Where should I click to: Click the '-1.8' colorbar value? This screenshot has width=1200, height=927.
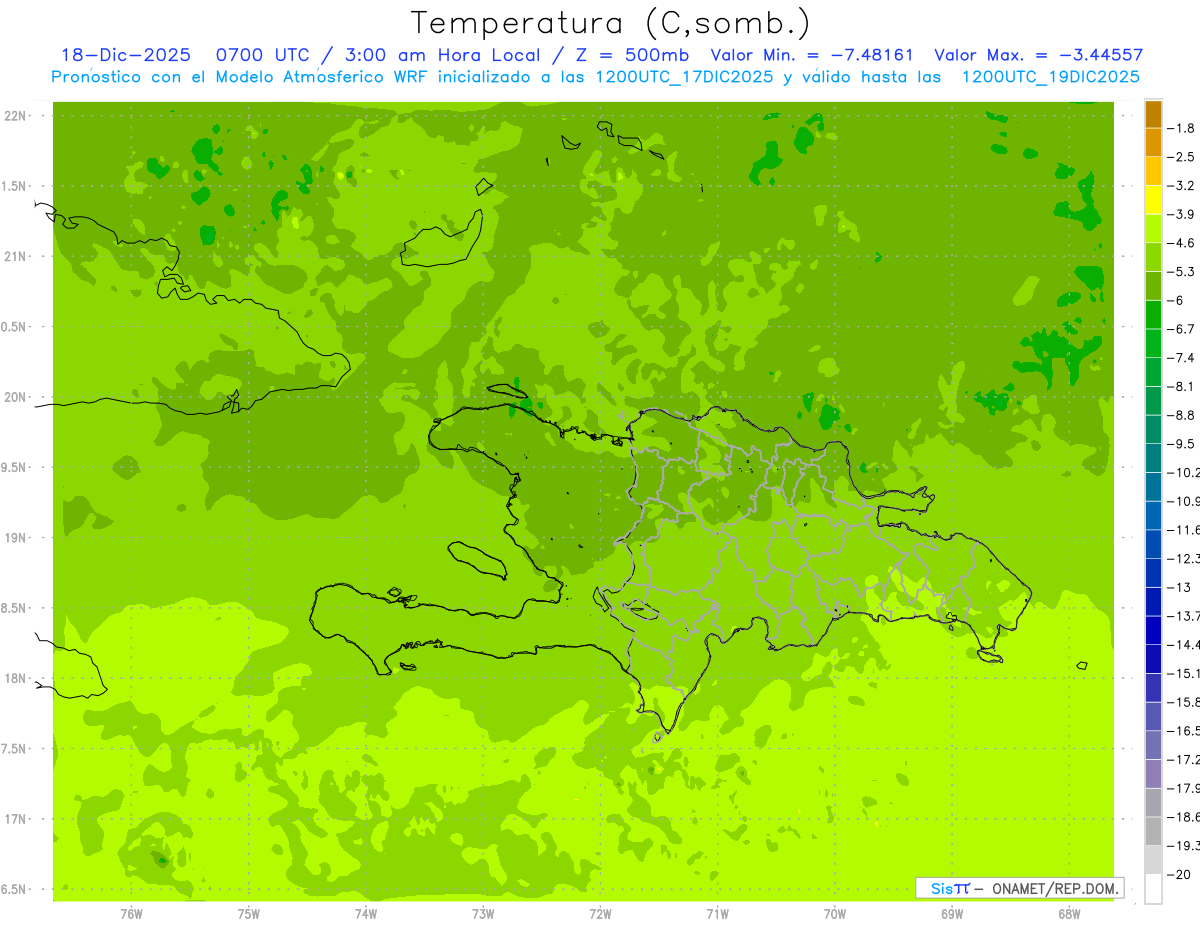click(x=1182, y=128)
